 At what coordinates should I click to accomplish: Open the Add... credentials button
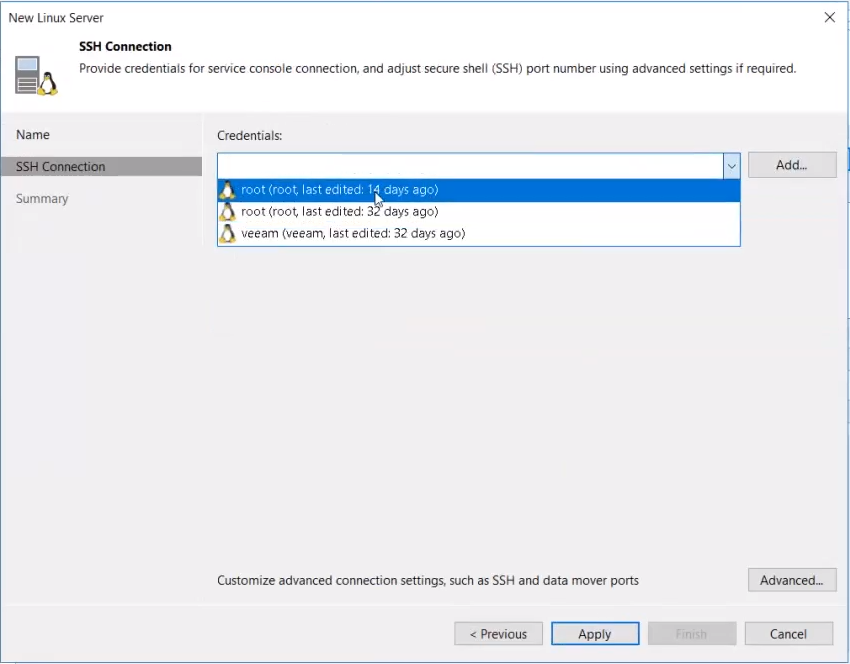point(792,165)
